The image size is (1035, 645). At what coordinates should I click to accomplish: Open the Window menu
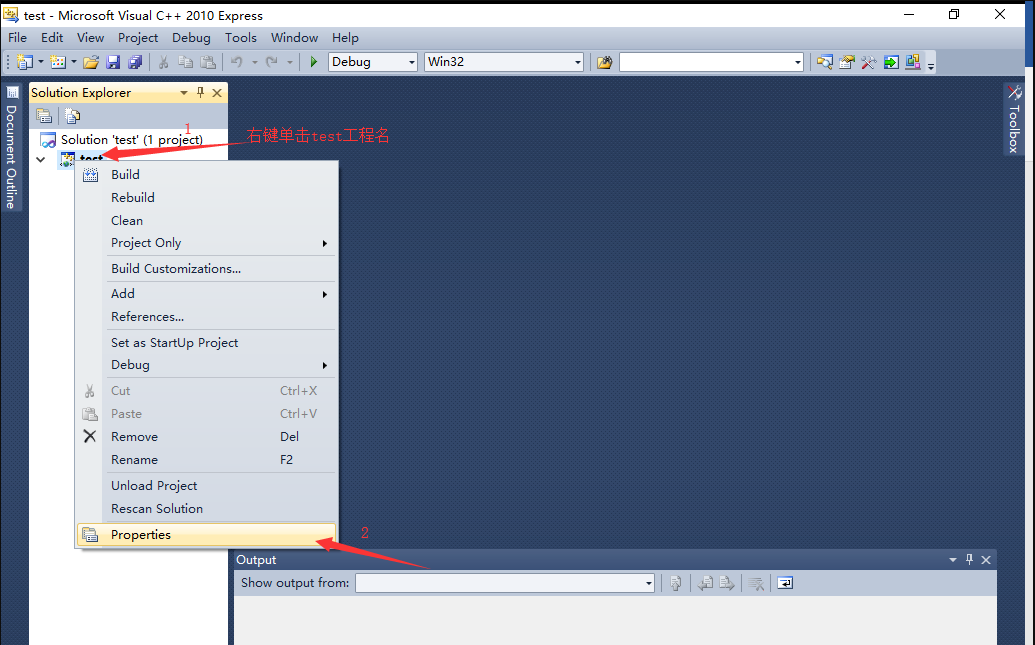pos(294,38)
